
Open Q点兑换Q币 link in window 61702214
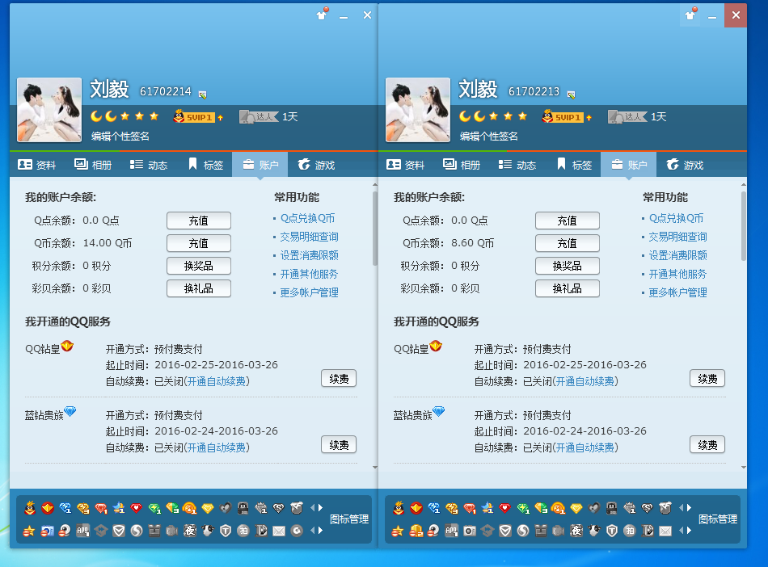pyautogui.click(x=308, y=218)
